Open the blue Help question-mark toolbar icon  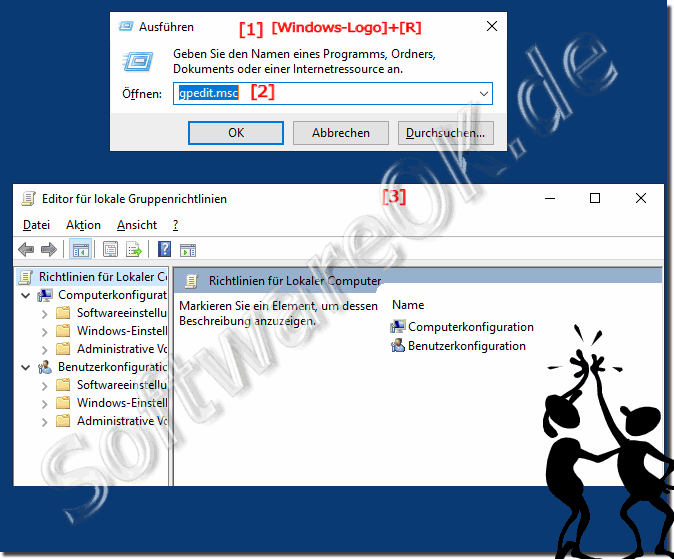coord(164,249)
